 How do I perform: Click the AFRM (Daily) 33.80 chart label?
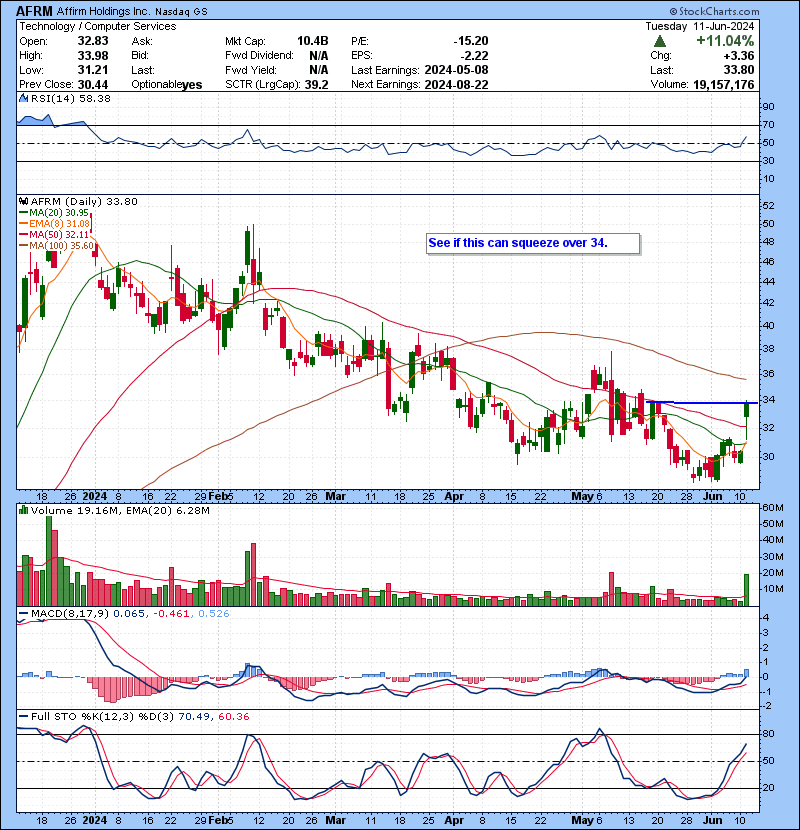coord(84,201)
